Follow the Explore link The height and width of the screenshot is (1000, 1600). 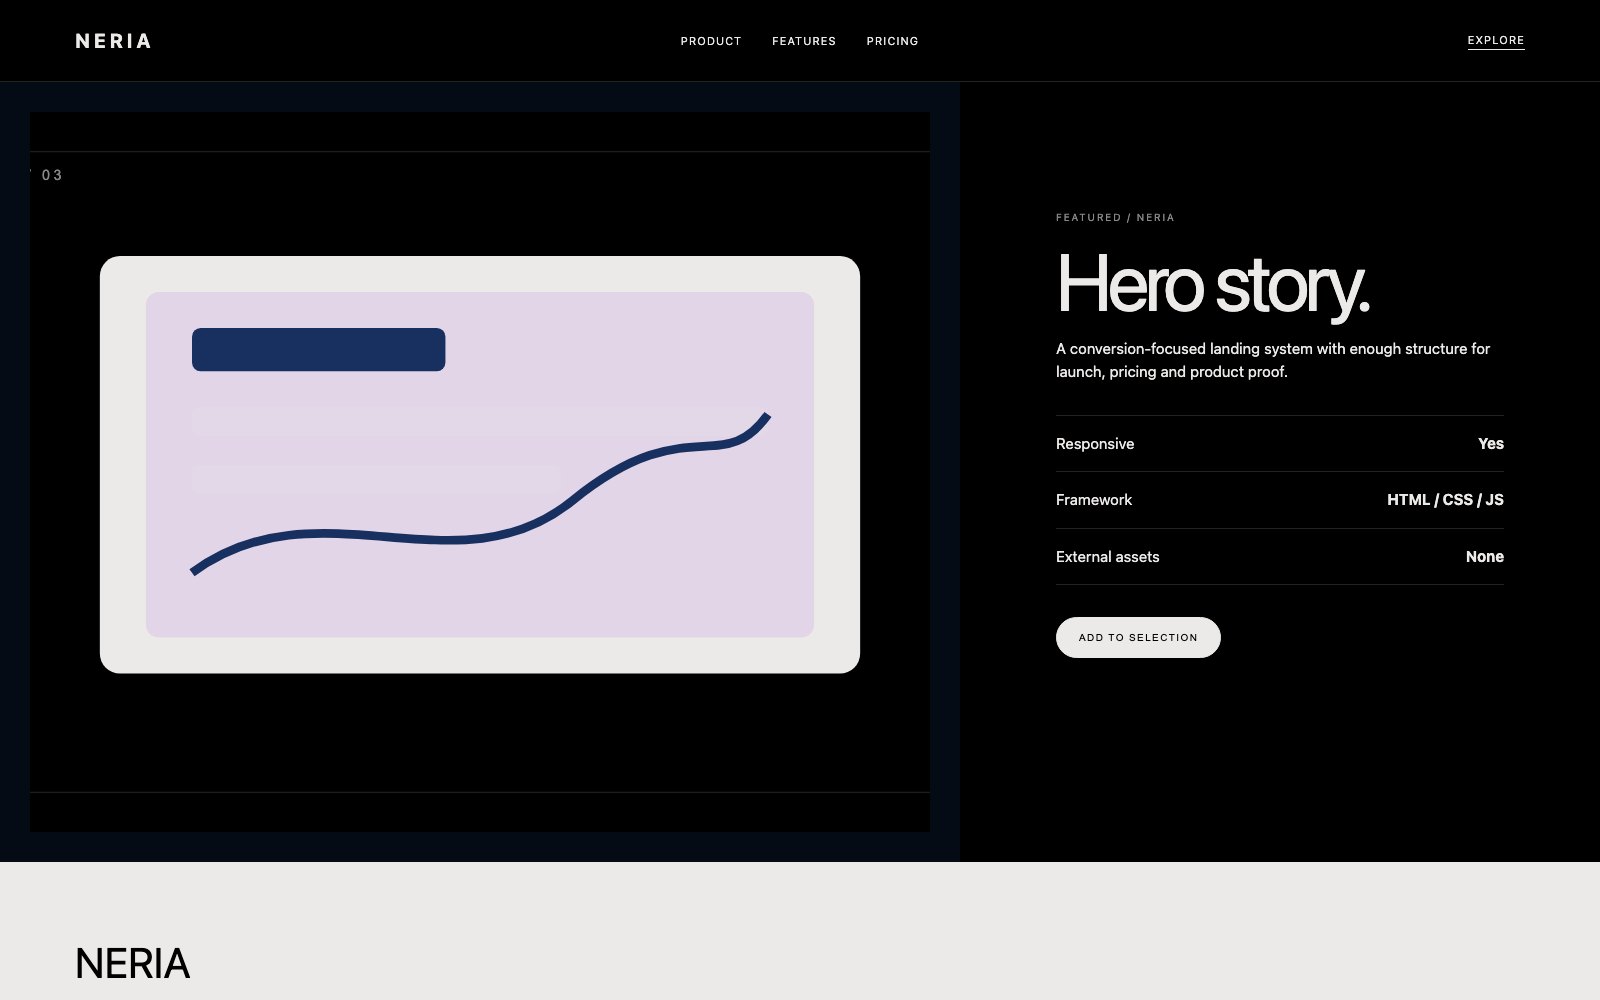click(x=1496, y=41)
